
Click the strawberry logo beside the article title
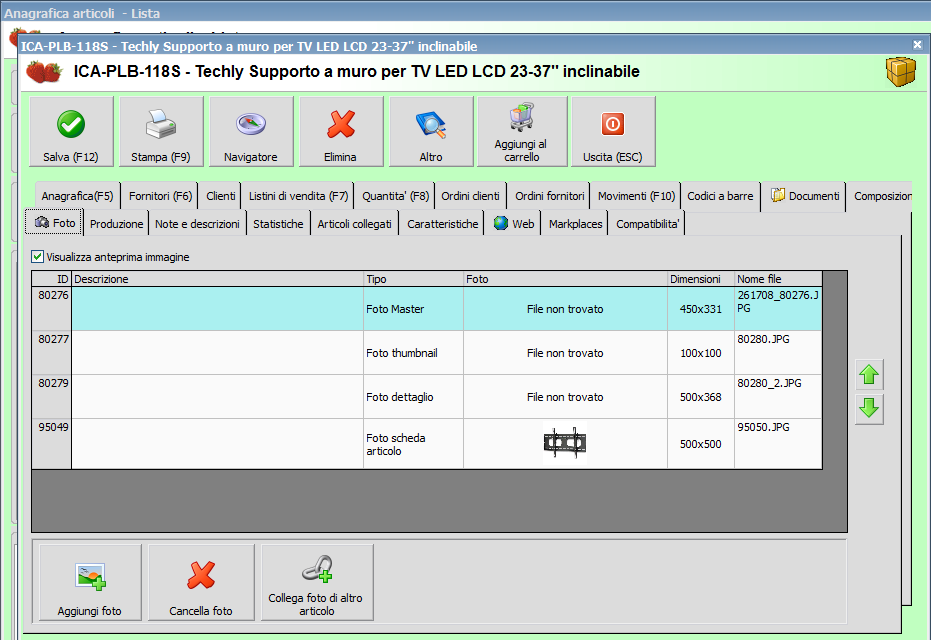[43, 72]
